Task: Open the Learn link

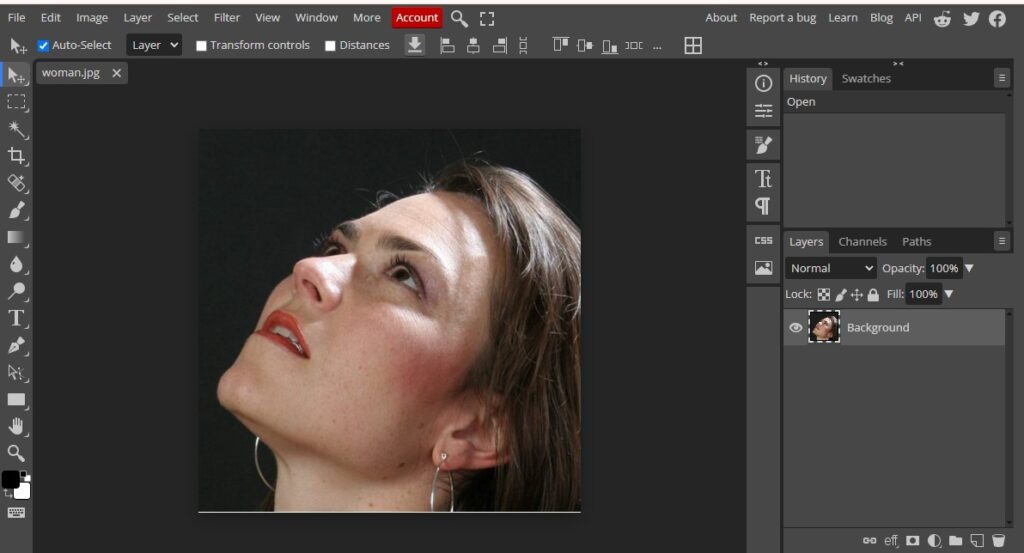Action: coord(842,18)
